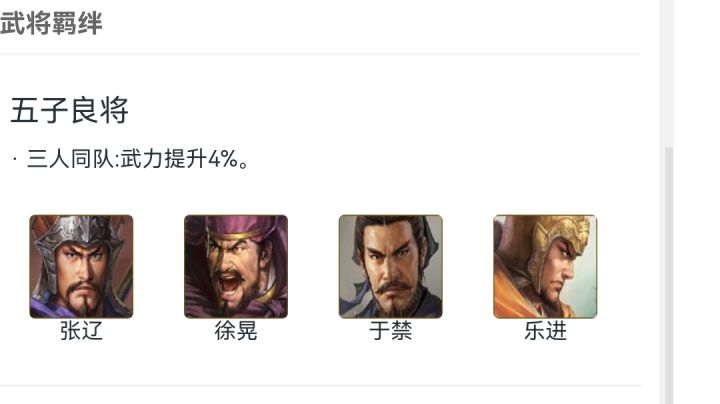
Task: Click the divider line under 武将羁绊
Action: pyautogui.click(x=321, y=54)
